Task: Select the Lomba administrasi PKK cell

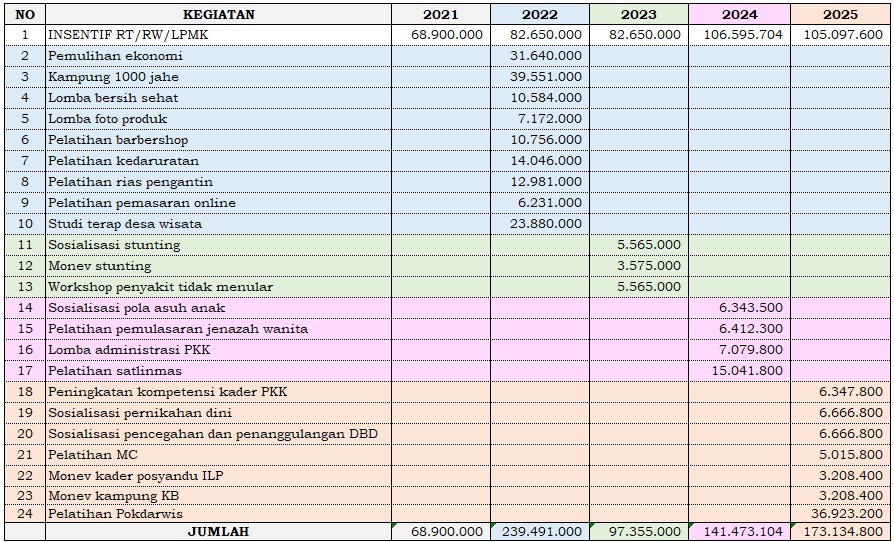Action: [x=218, y=350]
